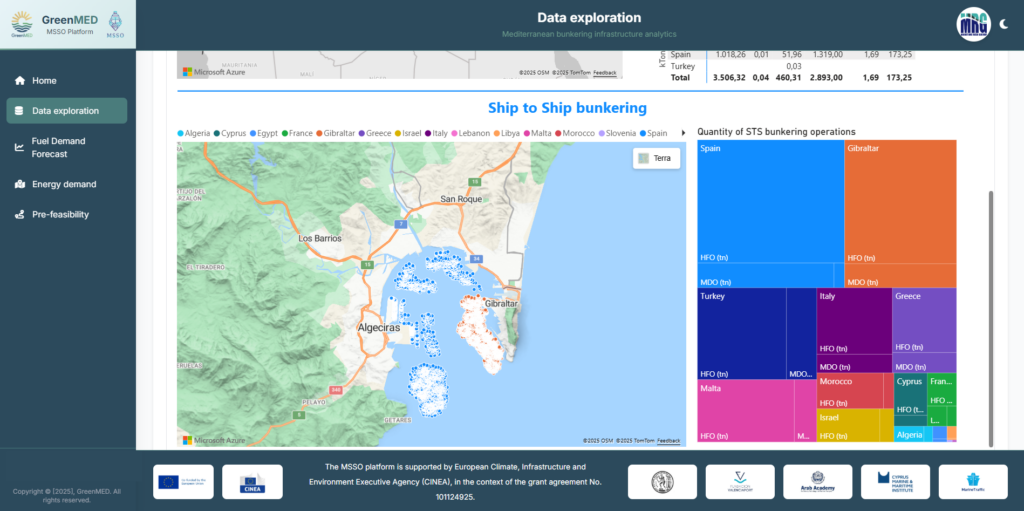Click the CINEA logo in the footer
The height and width of the screenshot is (511, 1024).
coord(252,482)
